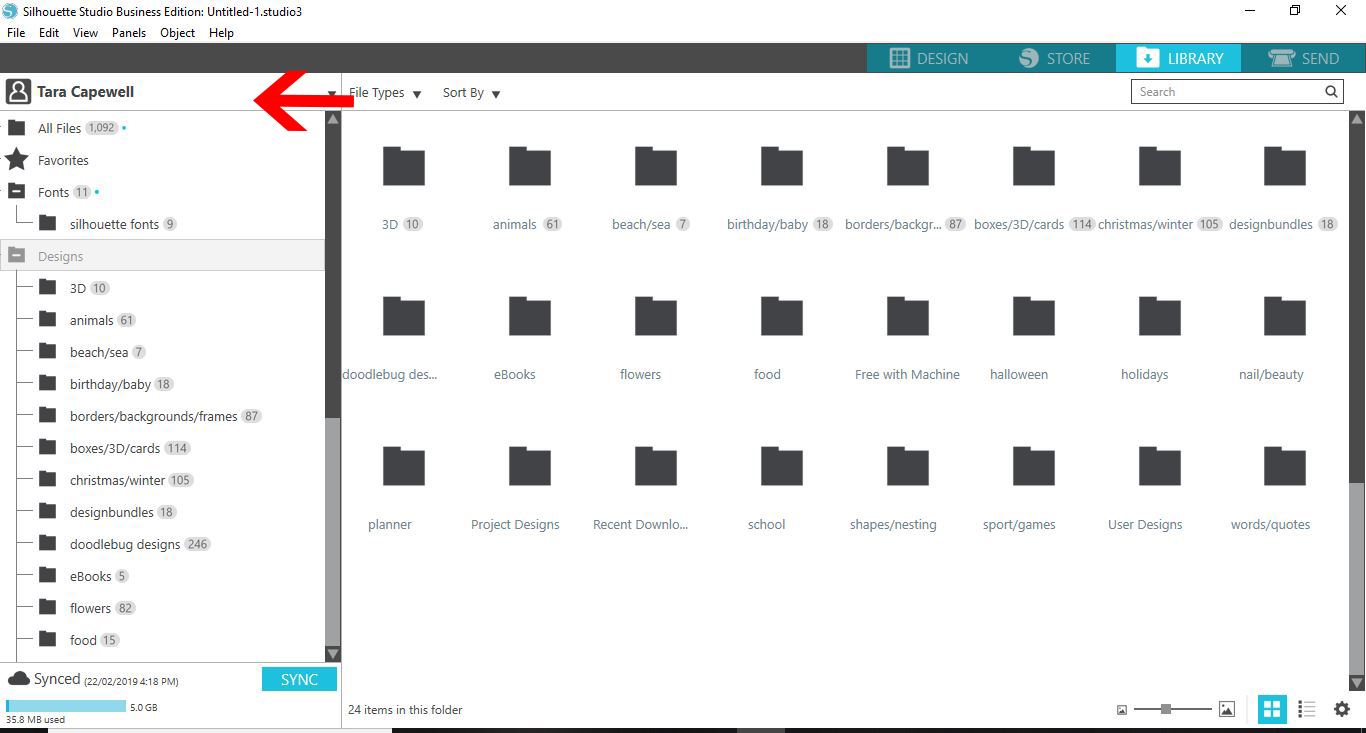Open the holidays folder

(x=1160, y=316)
